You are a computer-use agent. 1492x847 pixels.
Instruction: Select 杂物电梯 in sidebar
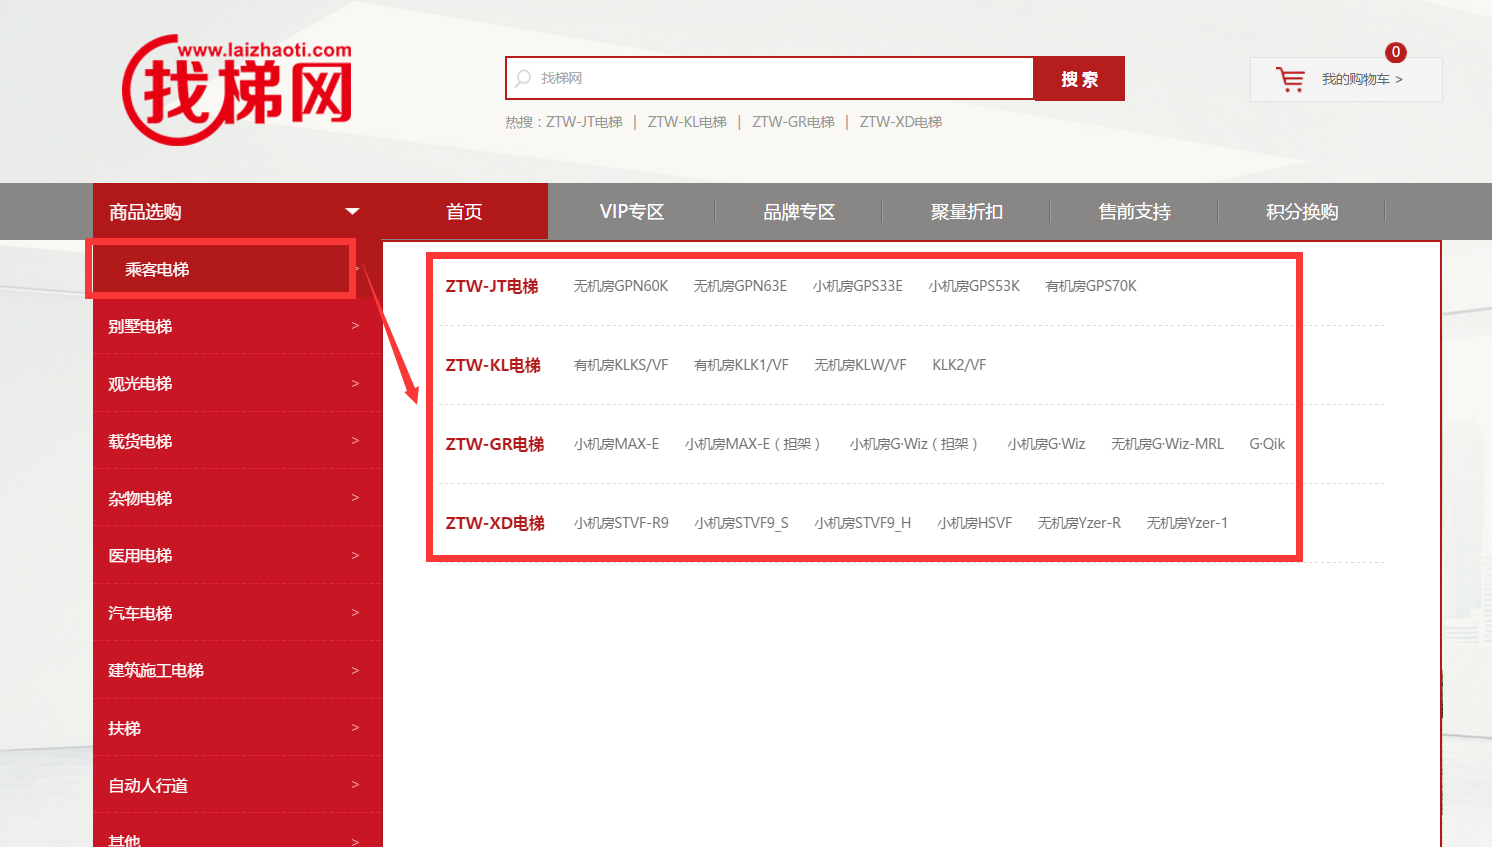tap(140, 498)
